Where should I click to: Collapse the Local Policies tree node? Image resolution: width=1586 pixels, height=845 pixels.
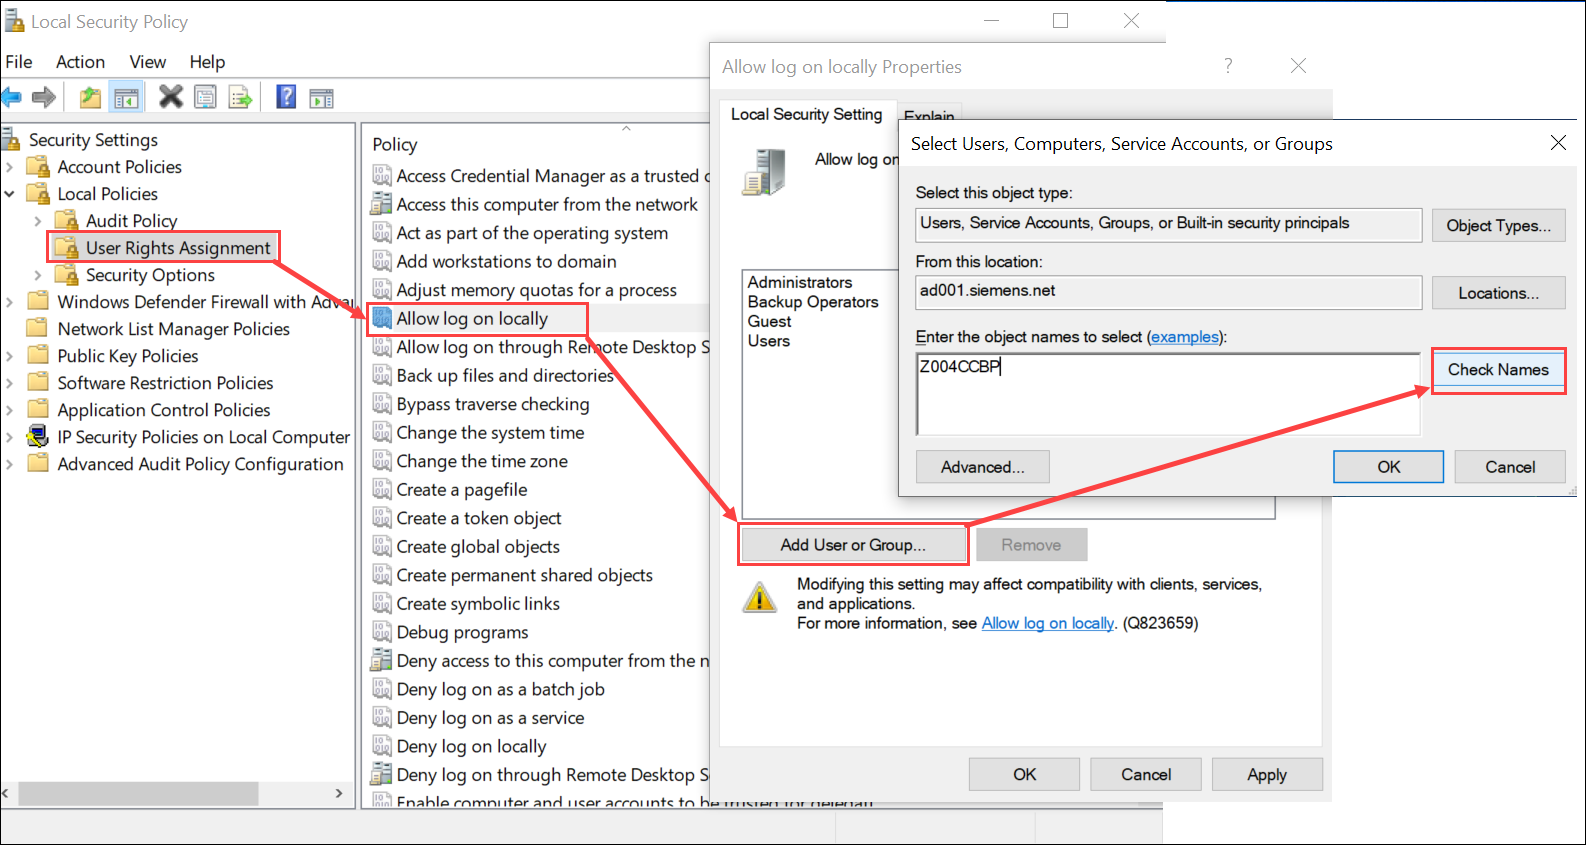(10, 194)
